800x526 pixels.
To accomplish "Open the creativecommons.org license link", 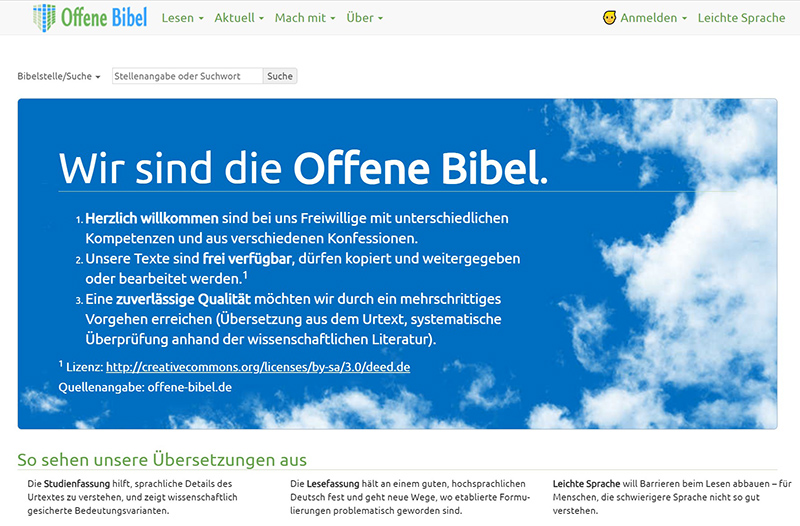I will tap(258, 367).
